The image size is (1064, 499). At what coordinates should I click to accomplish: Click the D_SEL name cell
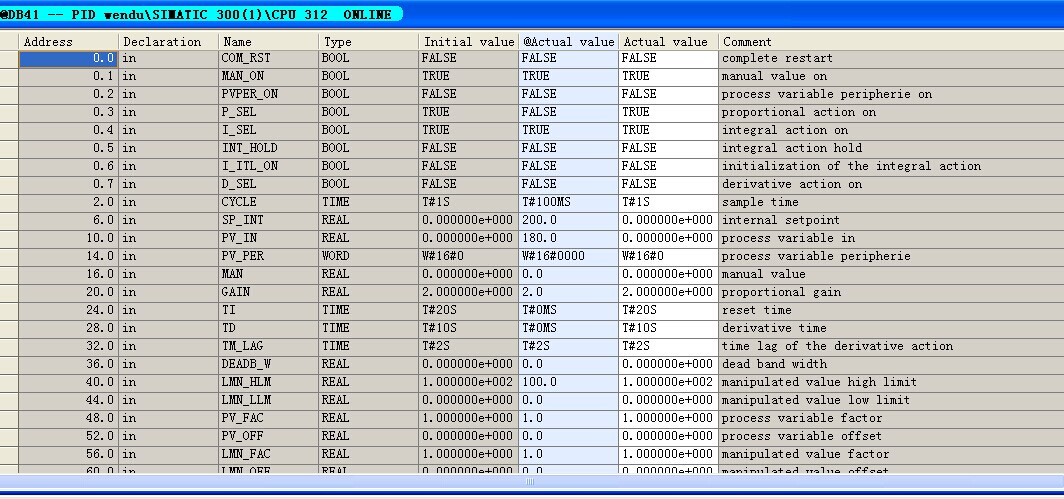pyautogui.click(x=268, y=184)
